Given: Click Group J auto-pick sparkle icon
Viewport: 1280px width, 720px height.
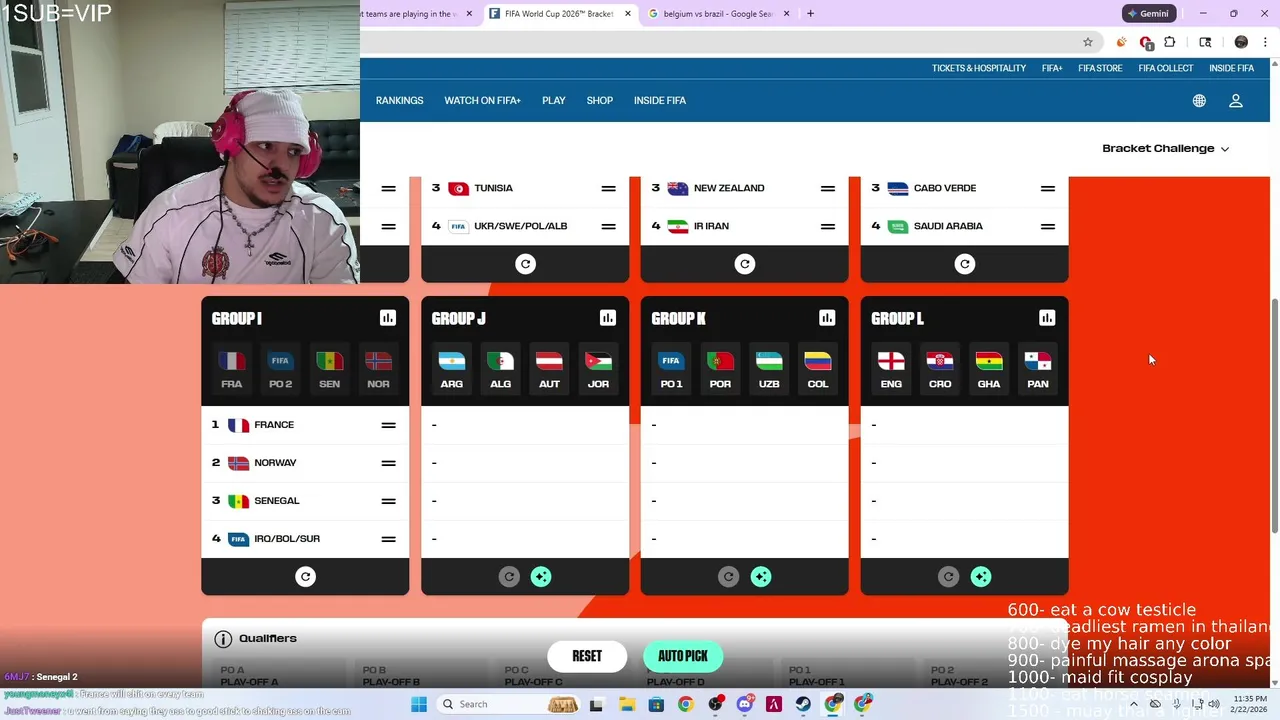Looking at the screenshot, I should [x=541, y=576].
